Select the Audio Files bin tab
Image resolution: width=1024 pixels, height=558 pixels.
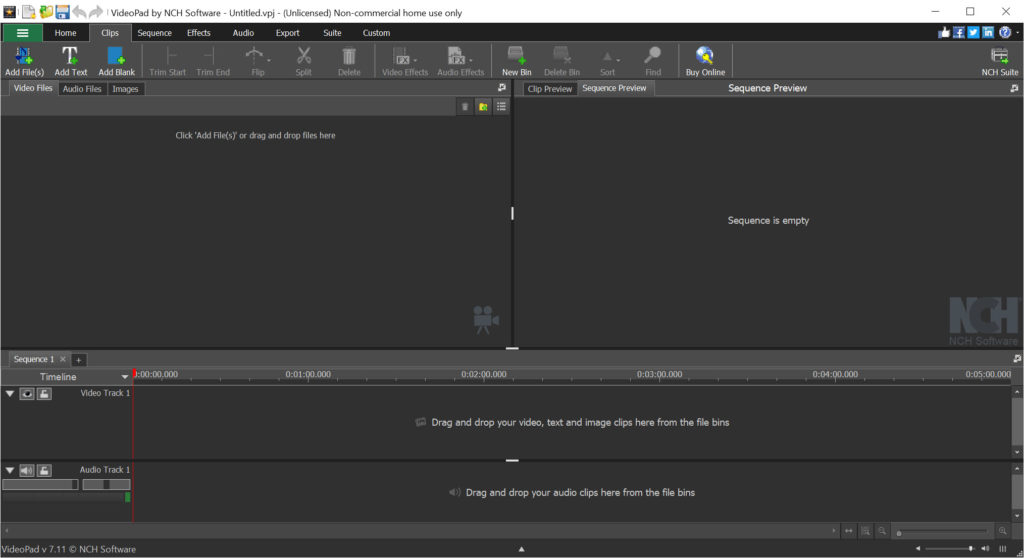[82, 89]
